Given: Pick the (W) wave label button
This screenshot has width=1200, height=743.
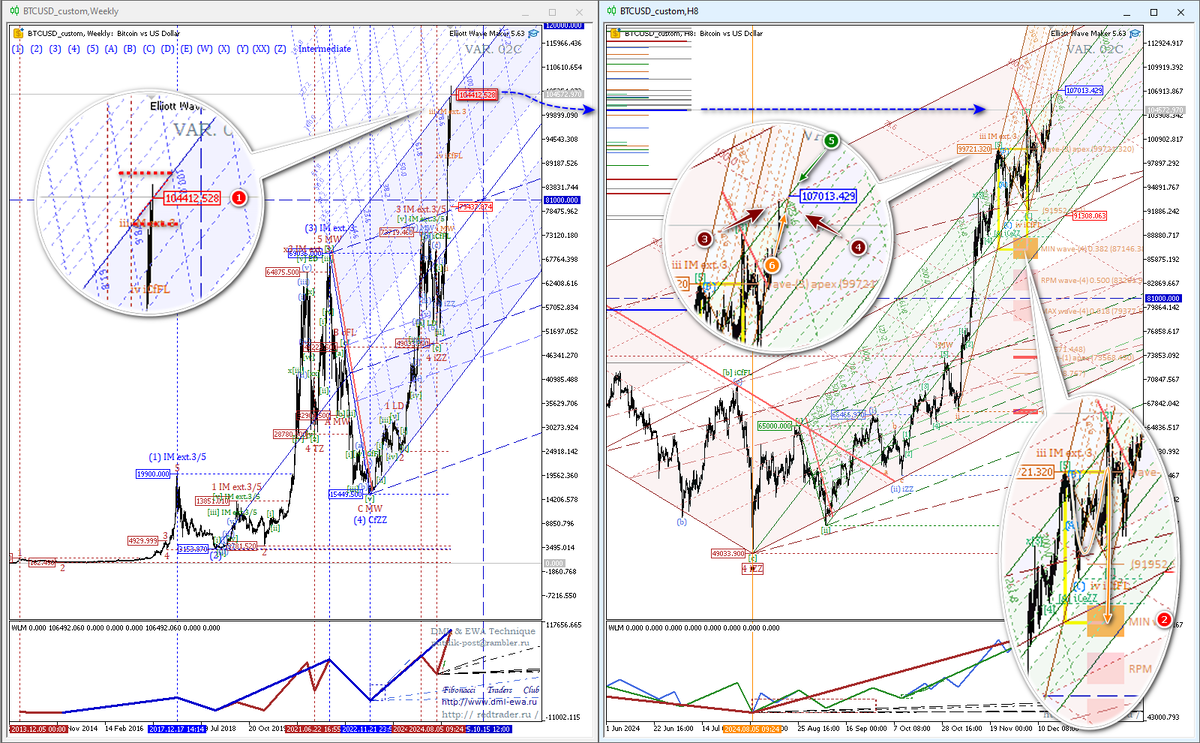Looking at the screenshot, I should click(x=204, y=49).
